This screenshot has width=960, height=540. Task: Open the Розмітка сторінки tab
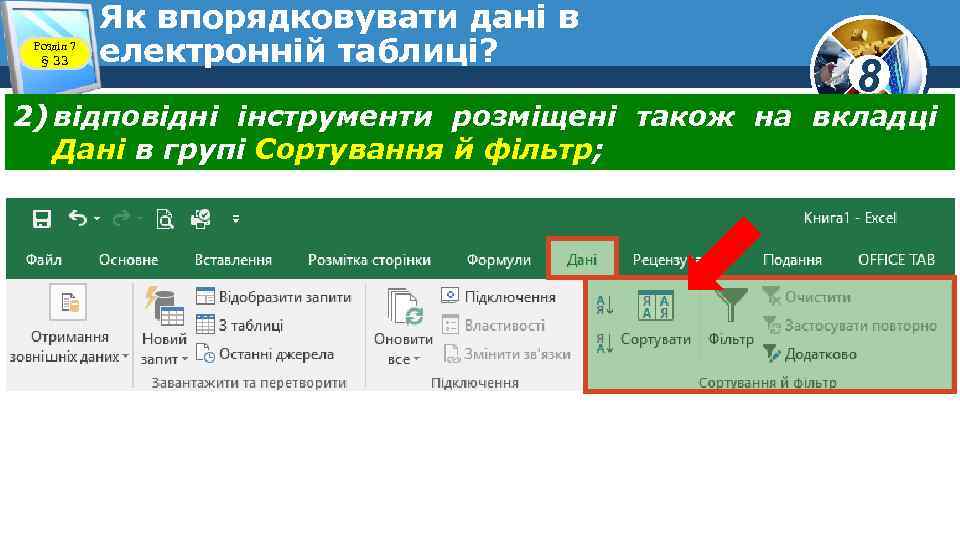(369, 260)
